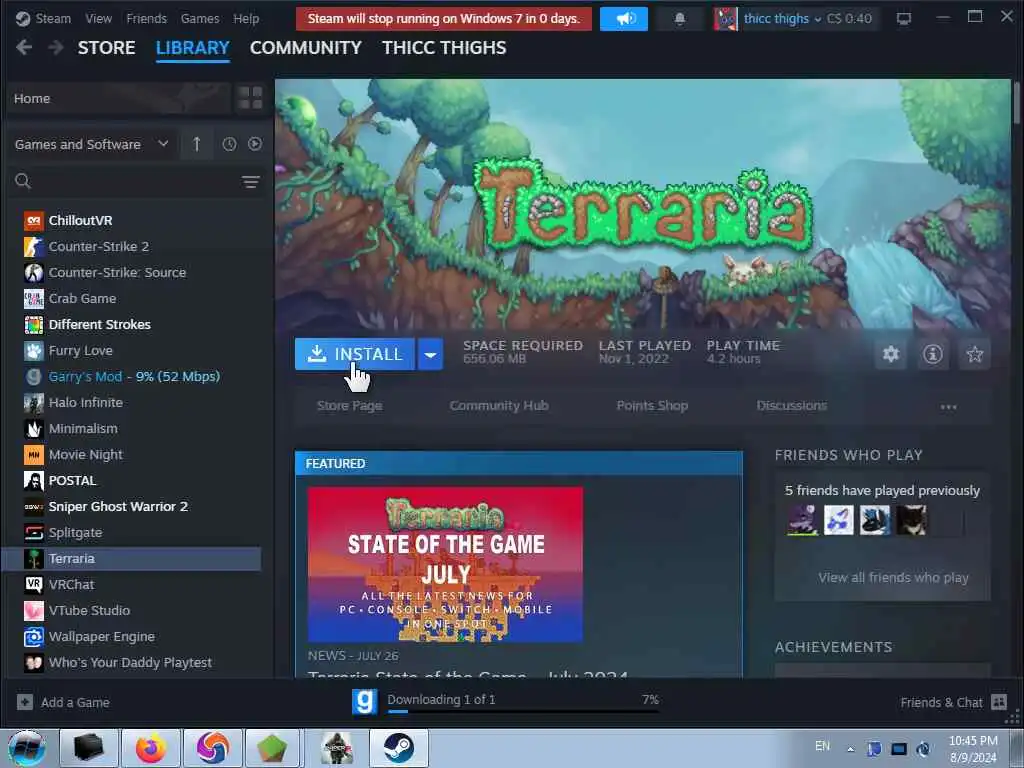
Task: Add Terraria to favorites star icon
Action: [x=974, y=354]
